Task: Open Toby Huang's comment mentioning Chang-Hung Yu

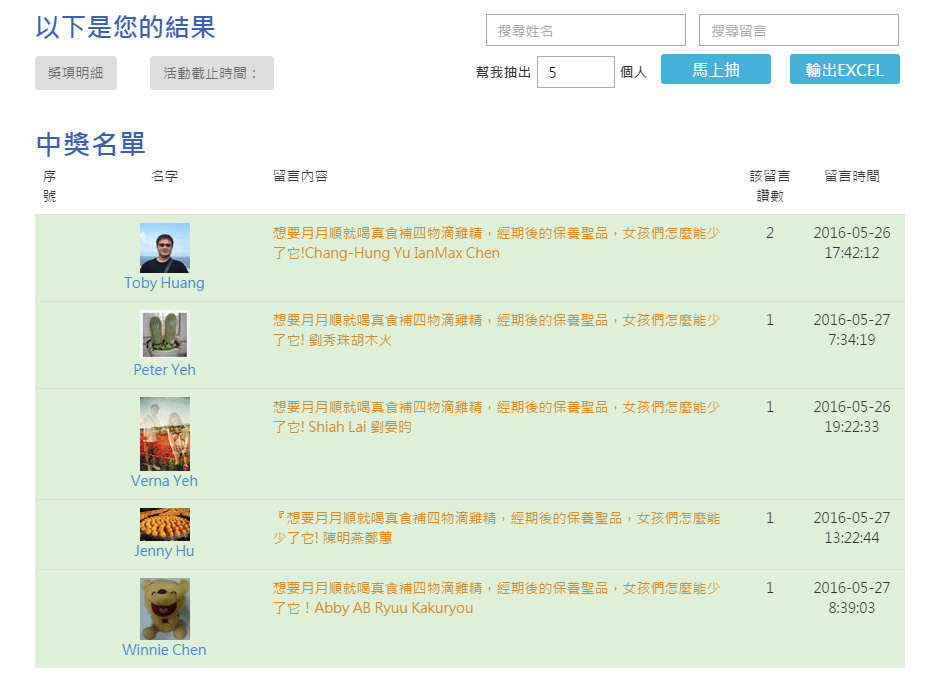Action: (497, 243)
